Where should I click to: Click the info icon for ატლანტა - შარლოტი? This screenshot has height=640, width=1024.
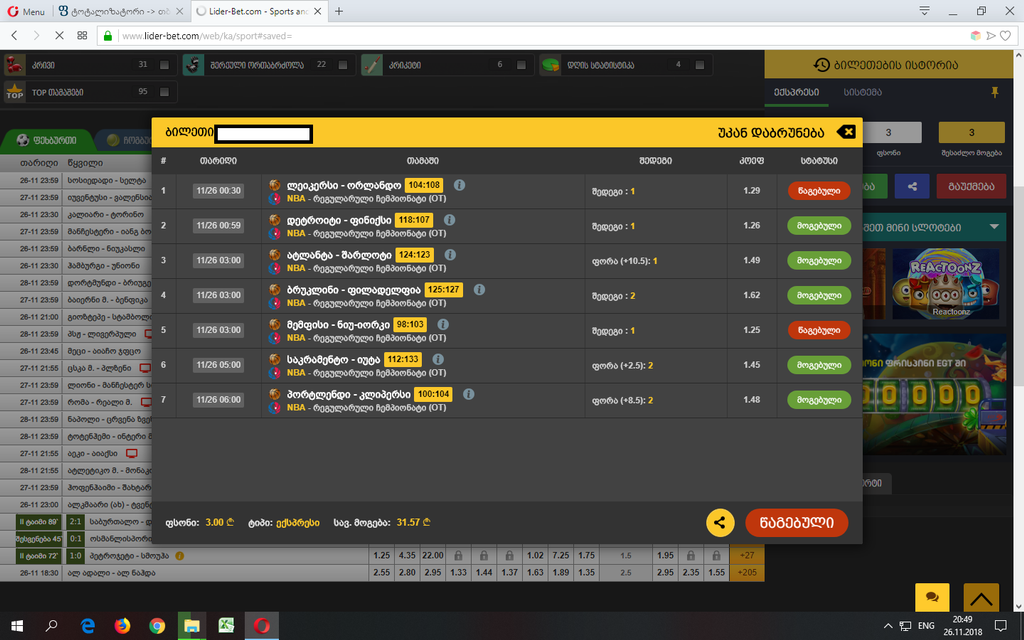[x=450, y=255]
